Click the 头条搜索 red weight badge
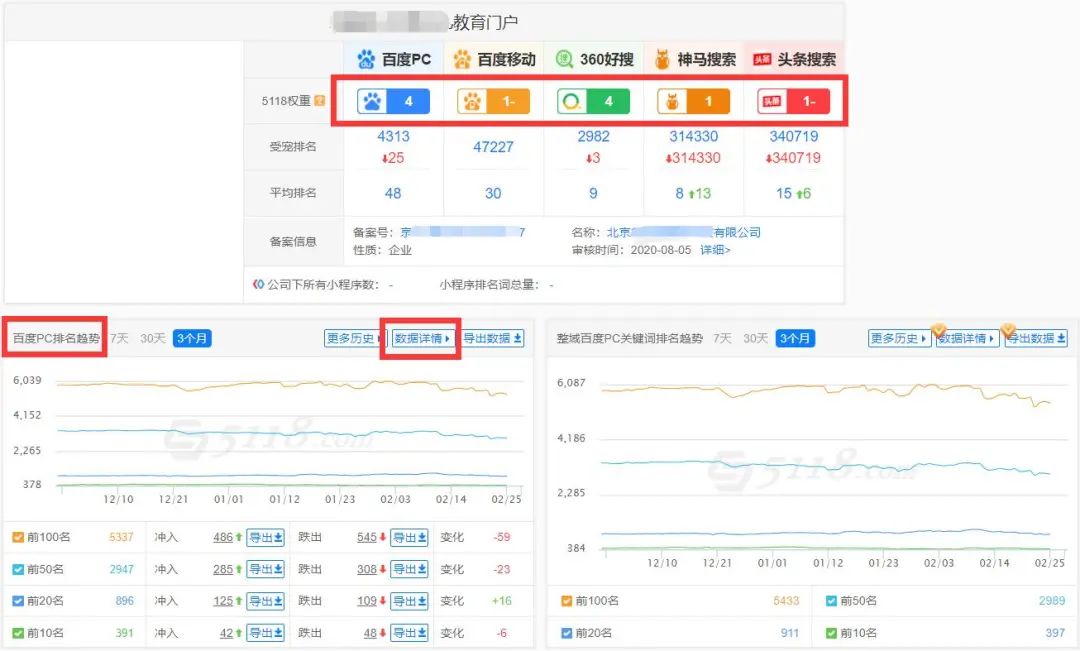Screen dimensions: 1080x651 pos(793,101)
